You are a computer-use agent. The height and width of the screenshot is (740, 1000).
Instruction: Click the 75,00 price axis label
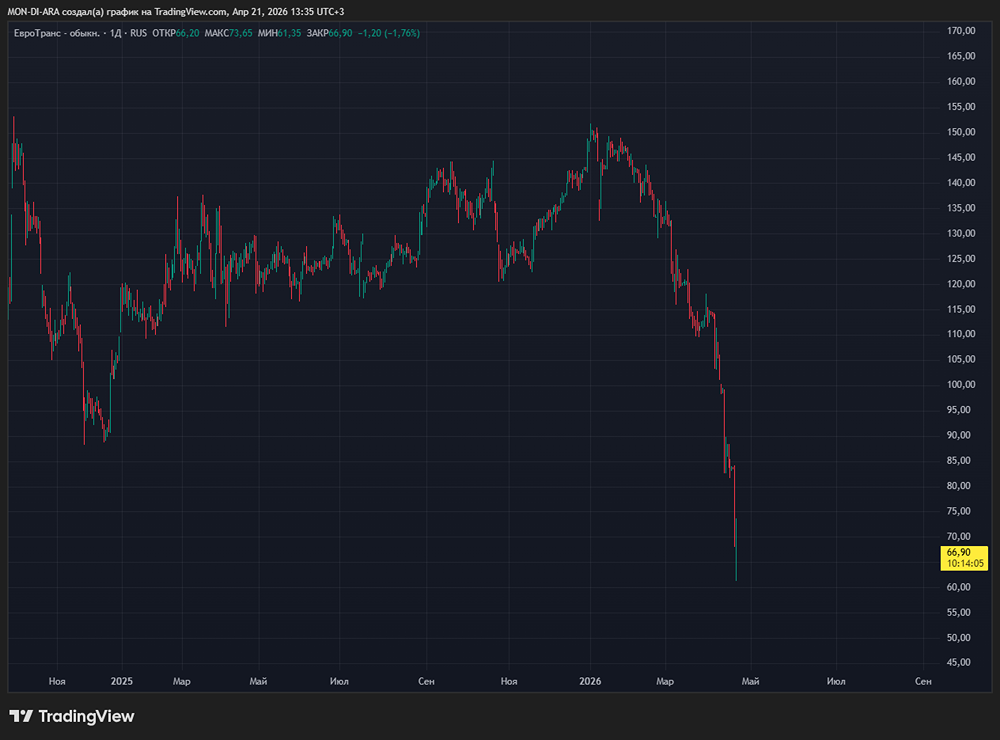(x=959, y=511)
